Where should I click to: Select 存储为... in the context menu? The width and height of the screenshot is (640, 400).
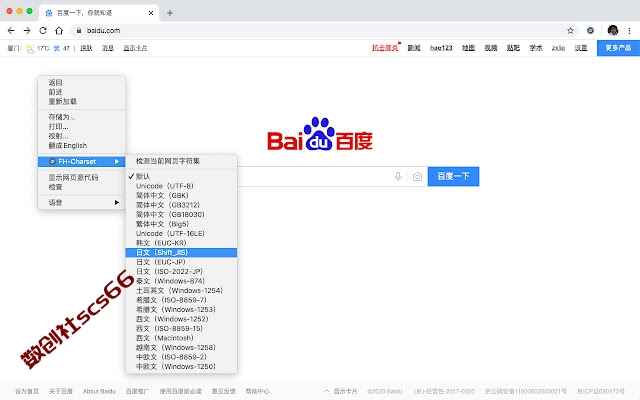(x=81, y=117)
